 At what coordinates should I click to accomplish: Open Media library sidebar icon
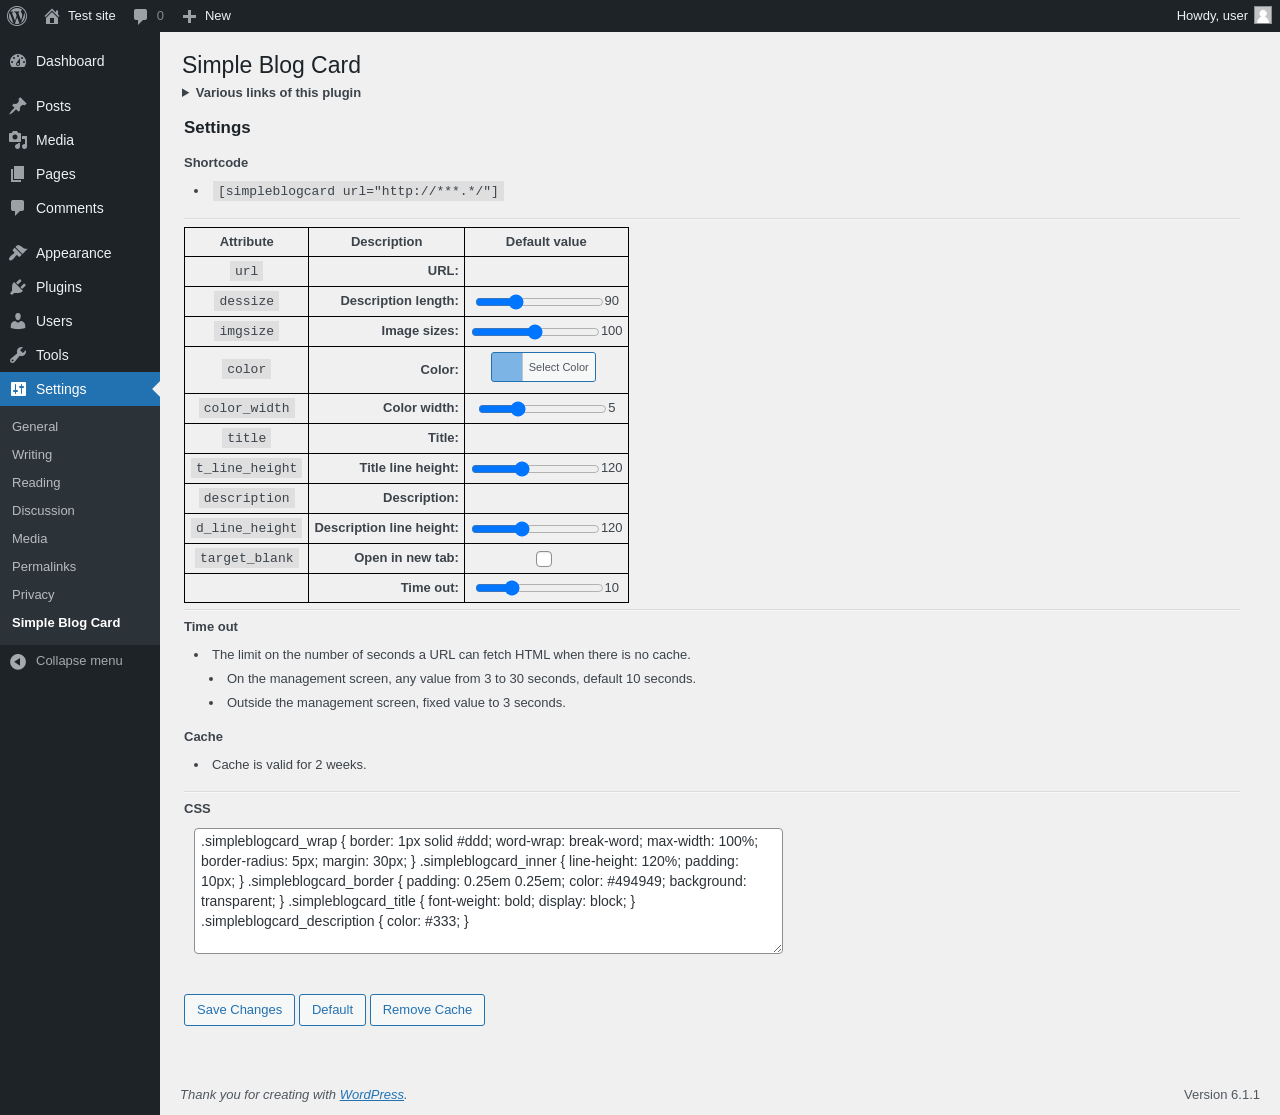tap(18, 140)
